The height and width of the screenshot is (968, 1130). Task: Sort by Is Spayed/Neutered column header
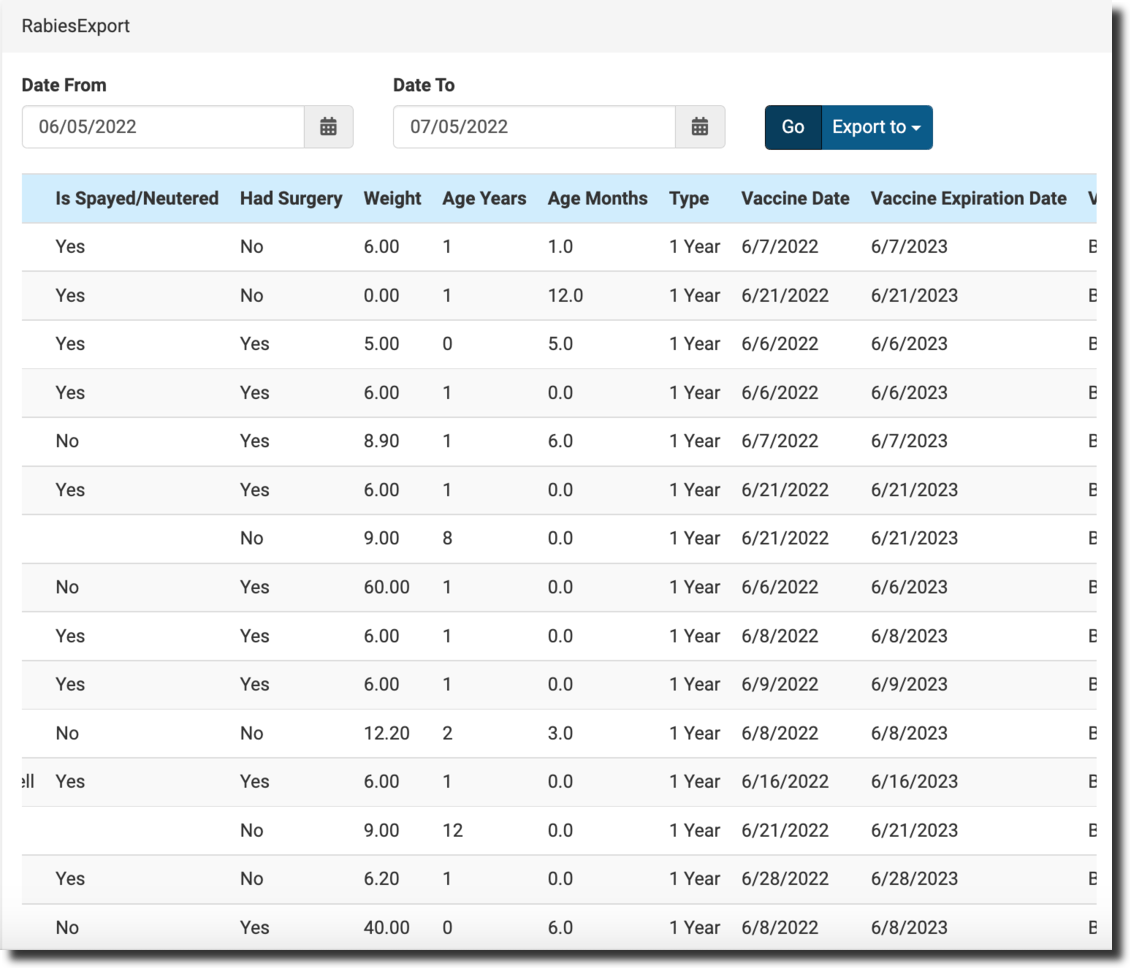pos(137,198)
